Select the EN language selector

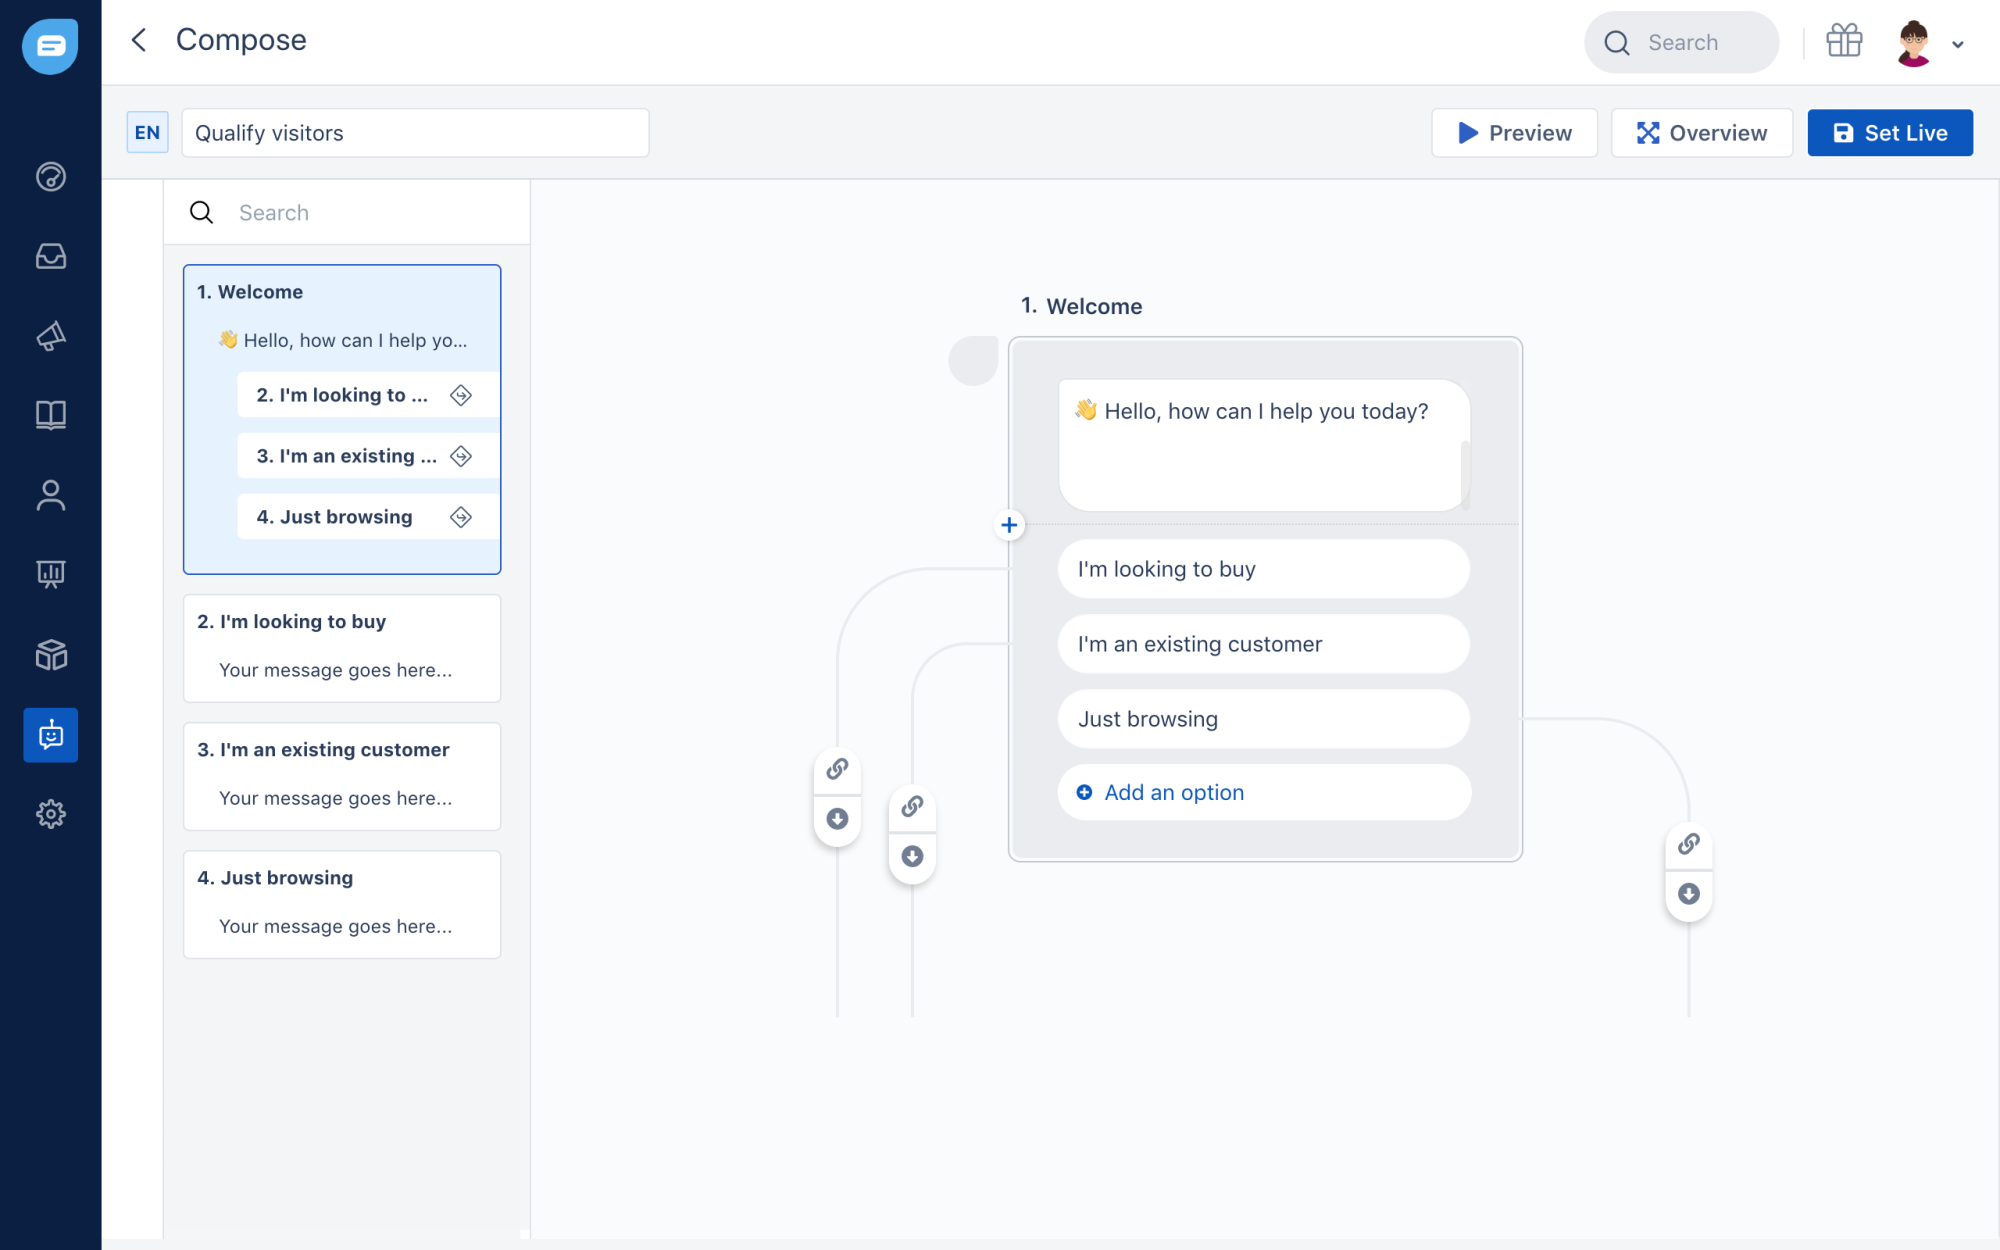pyautogui.click(x=147, y=133)
